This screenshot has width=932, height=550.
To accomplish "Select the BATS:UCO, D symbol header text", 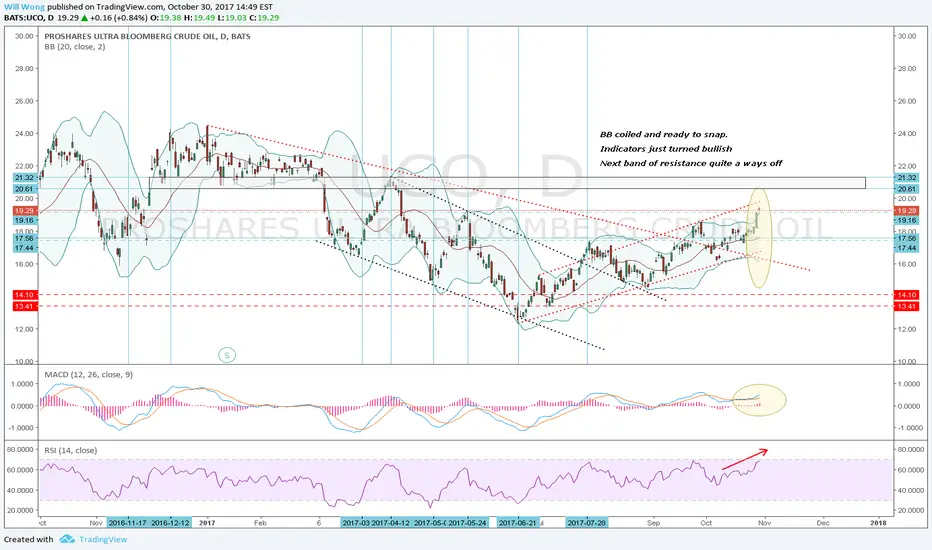I will (x=29, y=18).
